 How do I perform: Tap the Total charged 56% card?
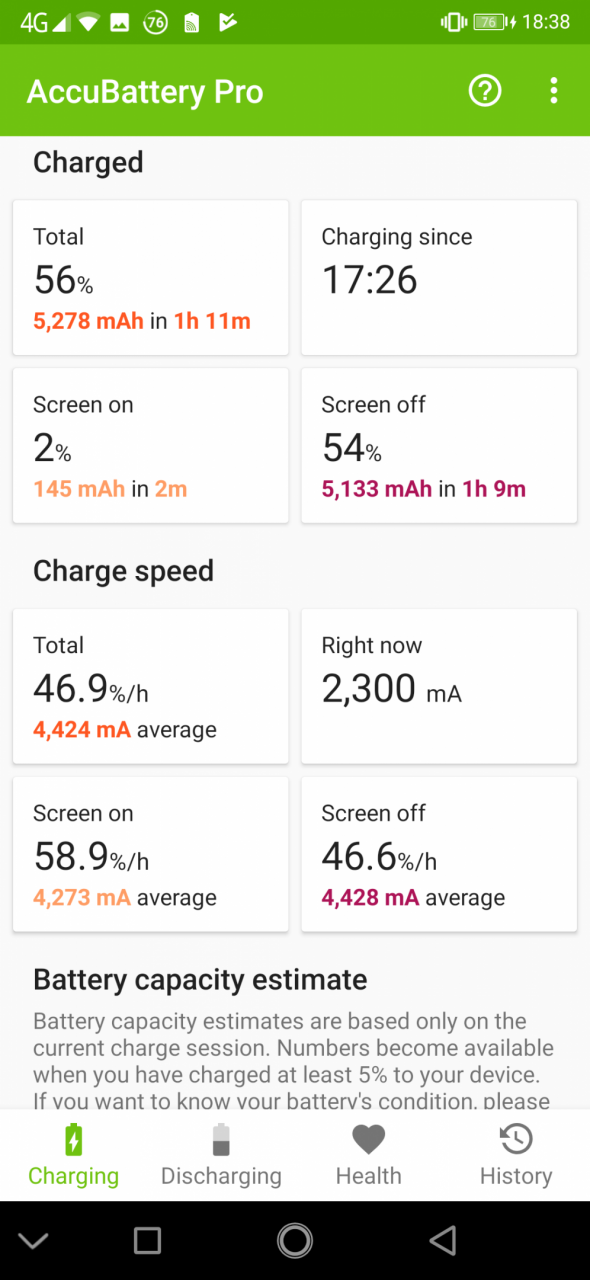(151, 278)
